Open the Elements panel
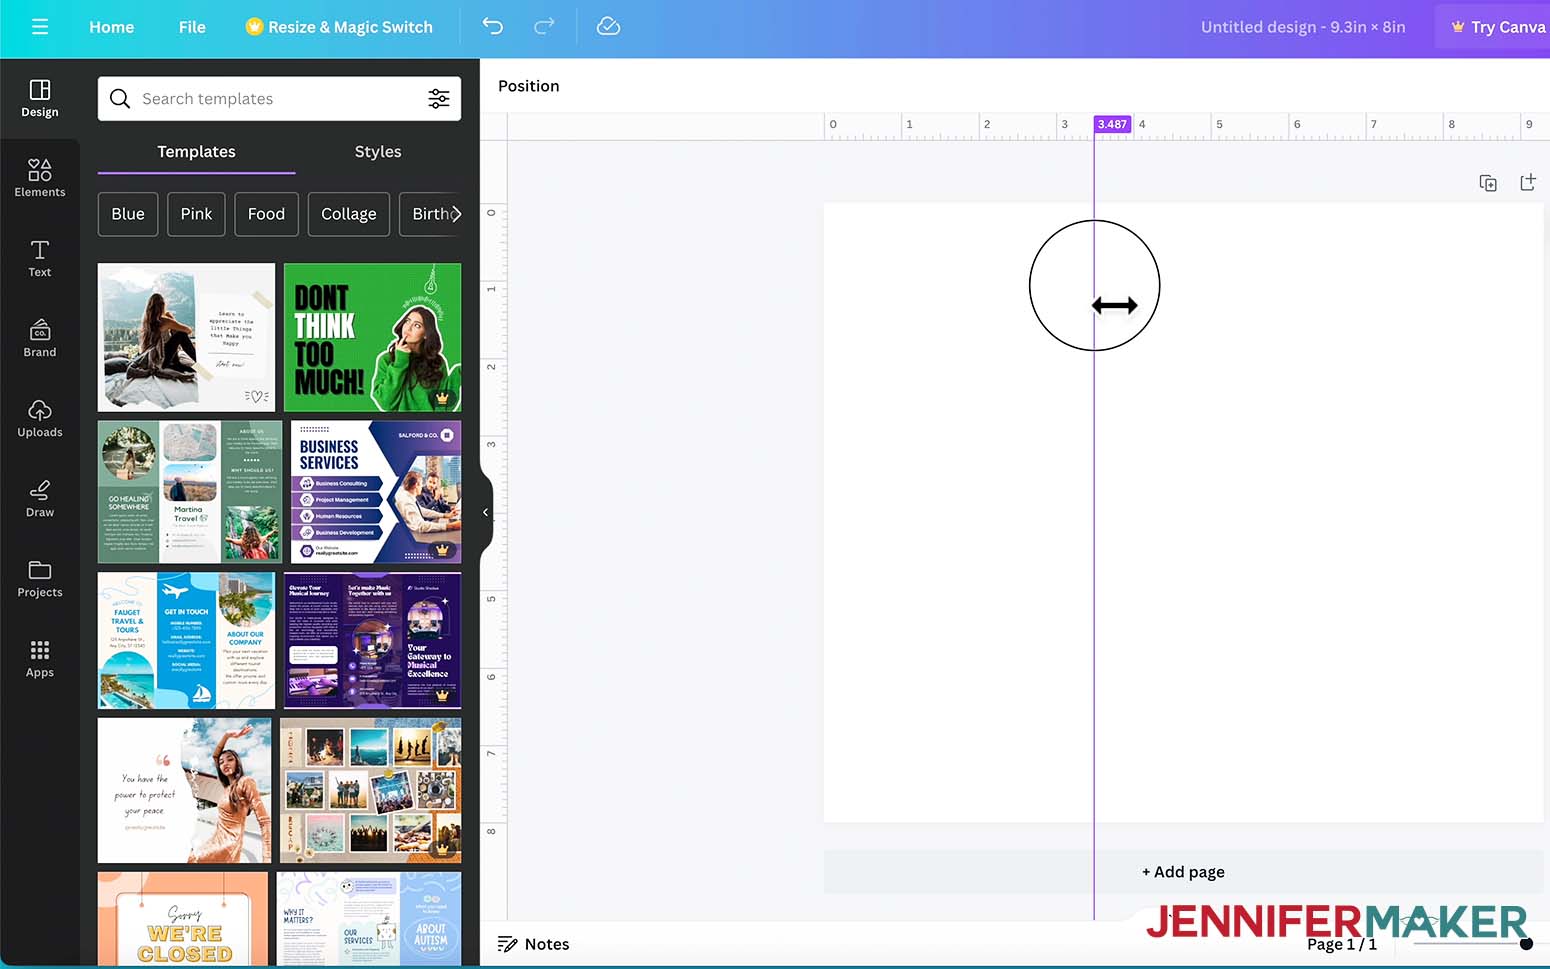This screenshot has height=969, width=1550. pos(40,178)
